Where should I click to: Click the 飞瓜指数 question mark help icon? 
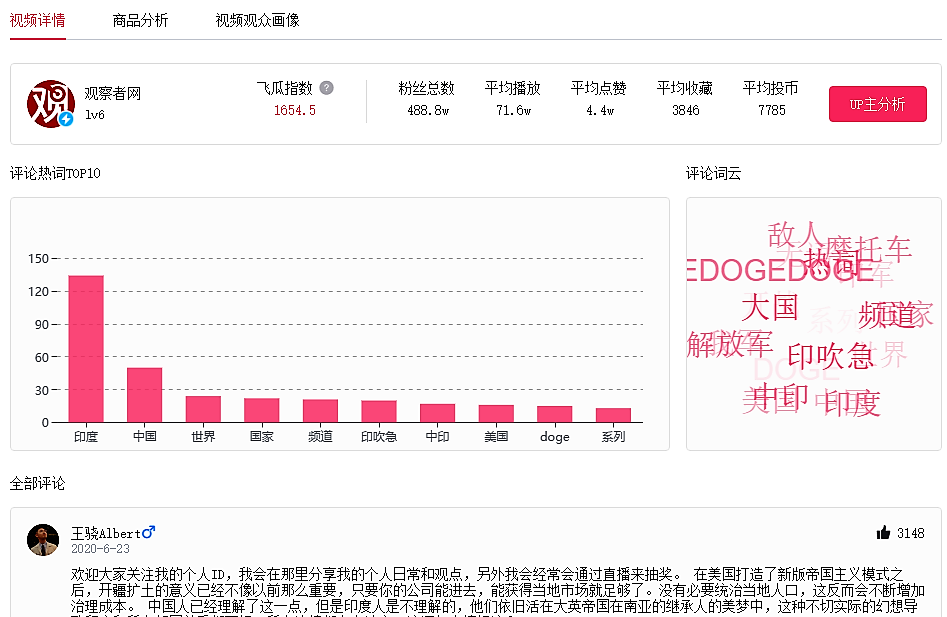[x=326, y=88]
